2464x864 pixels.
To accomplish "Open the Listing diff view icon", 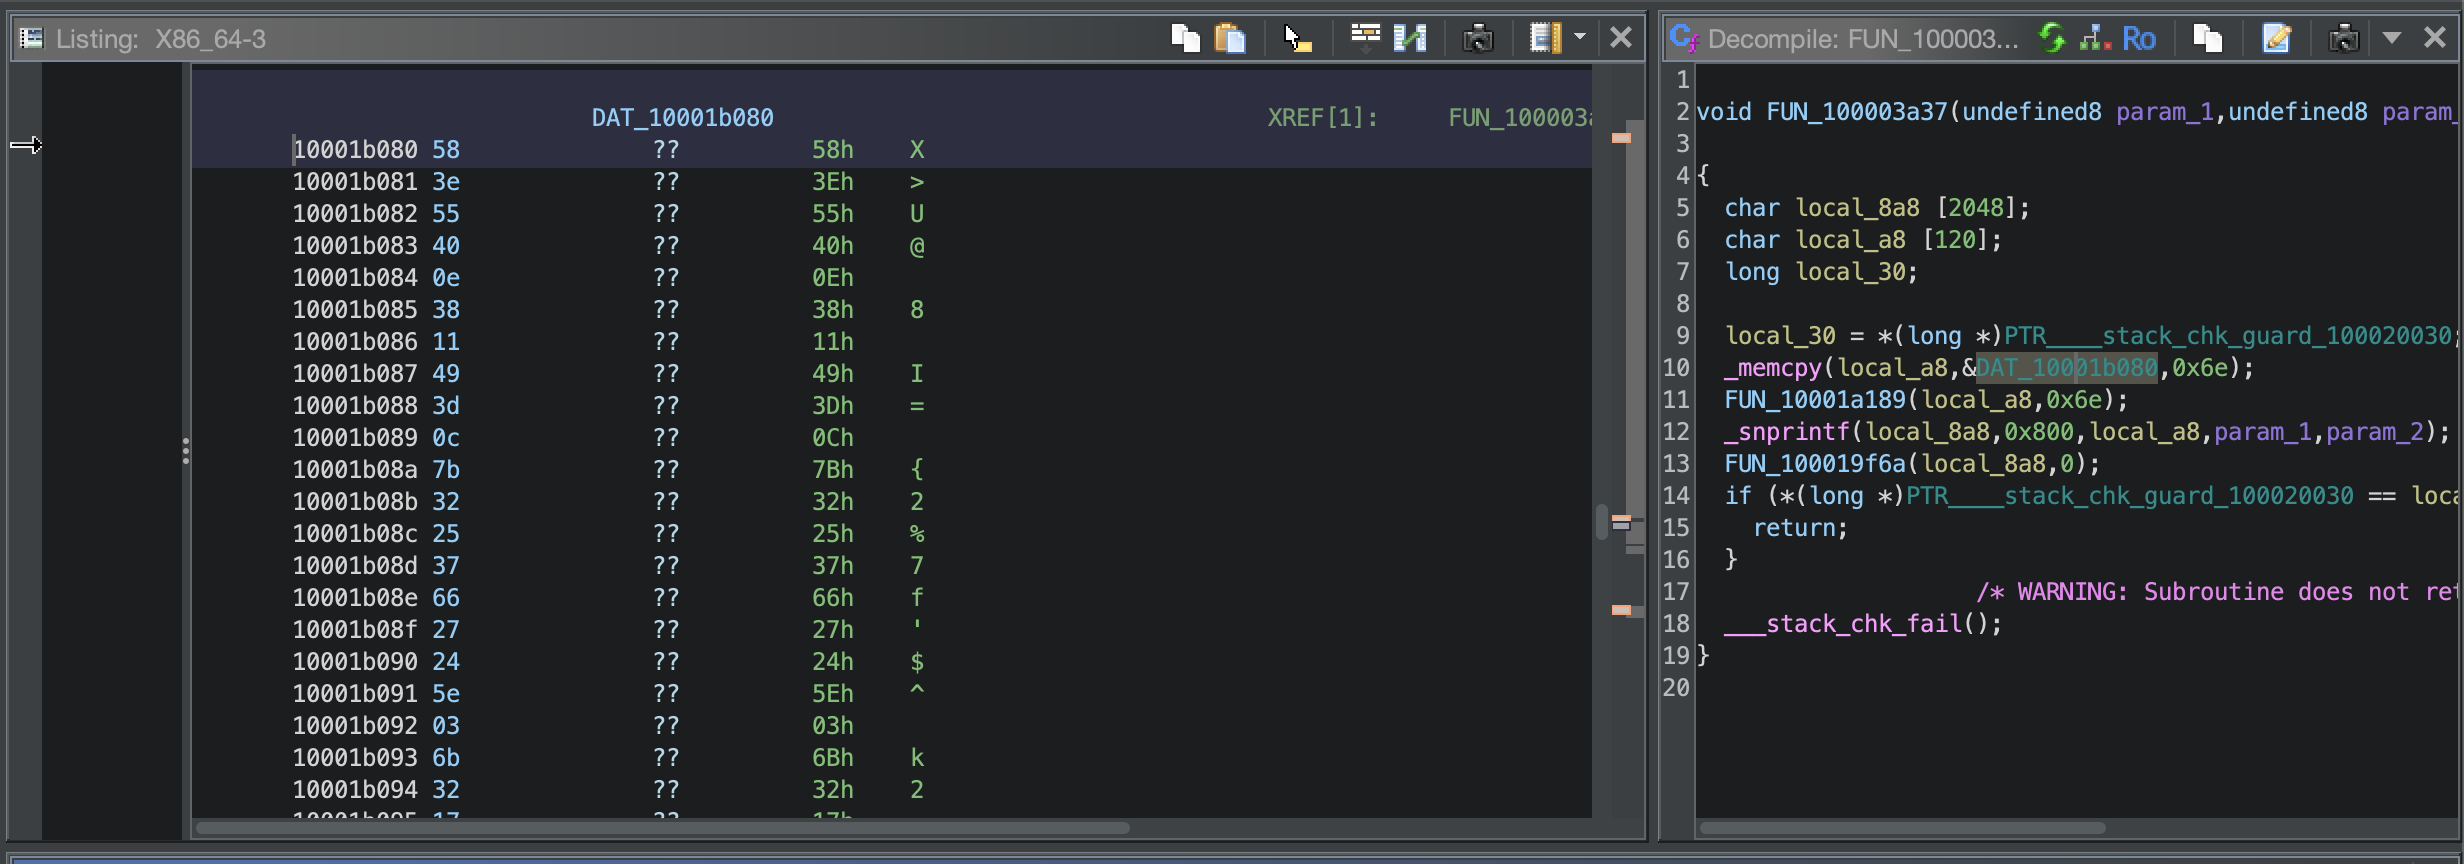I will point(1410,38).
